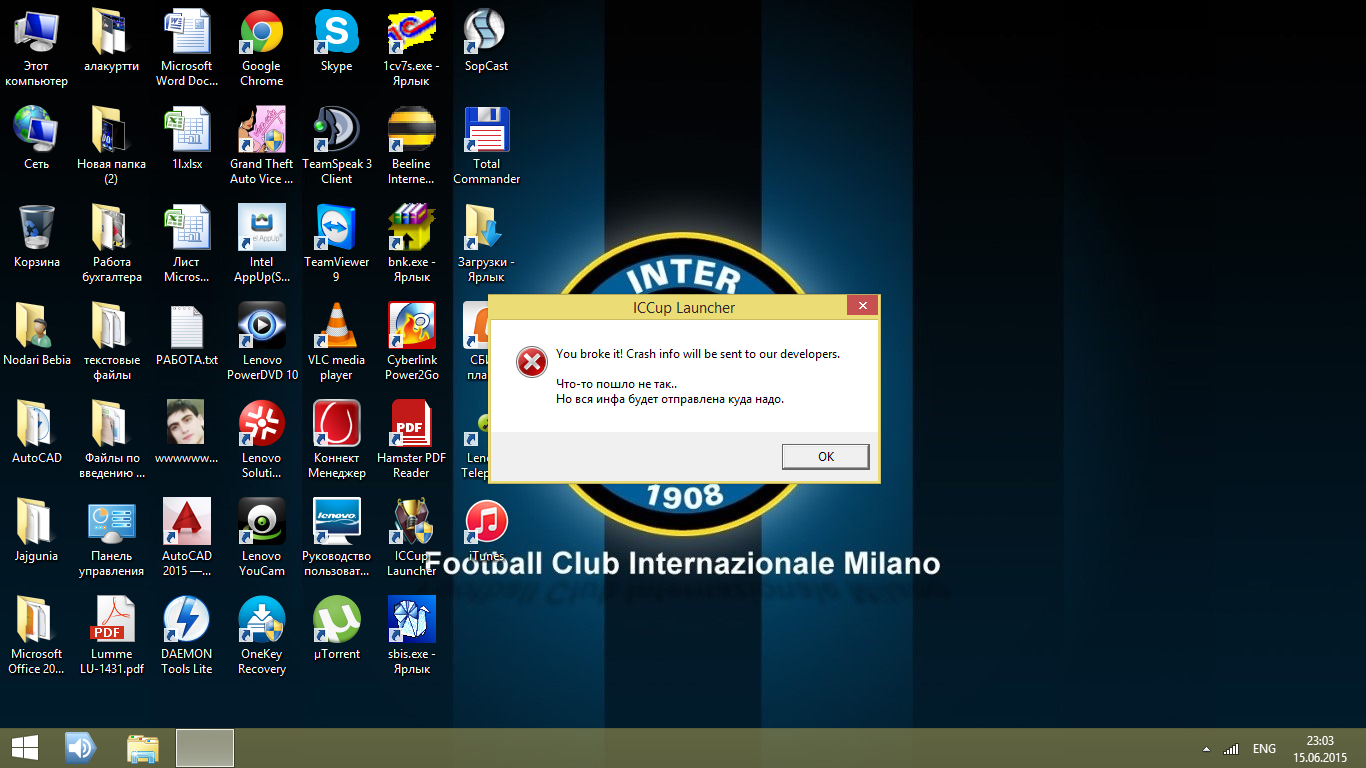Select the DAEMON Tools Lite icon

click(186, 636)
